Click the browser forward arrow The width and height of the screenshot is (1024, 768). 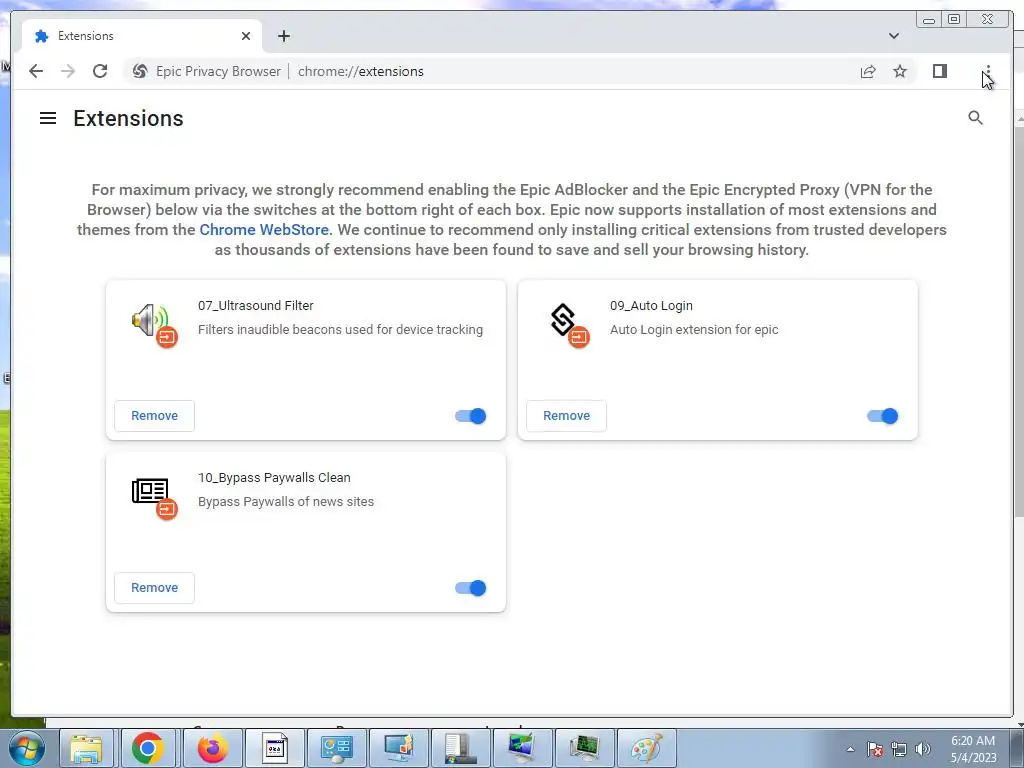pos(68,71)
